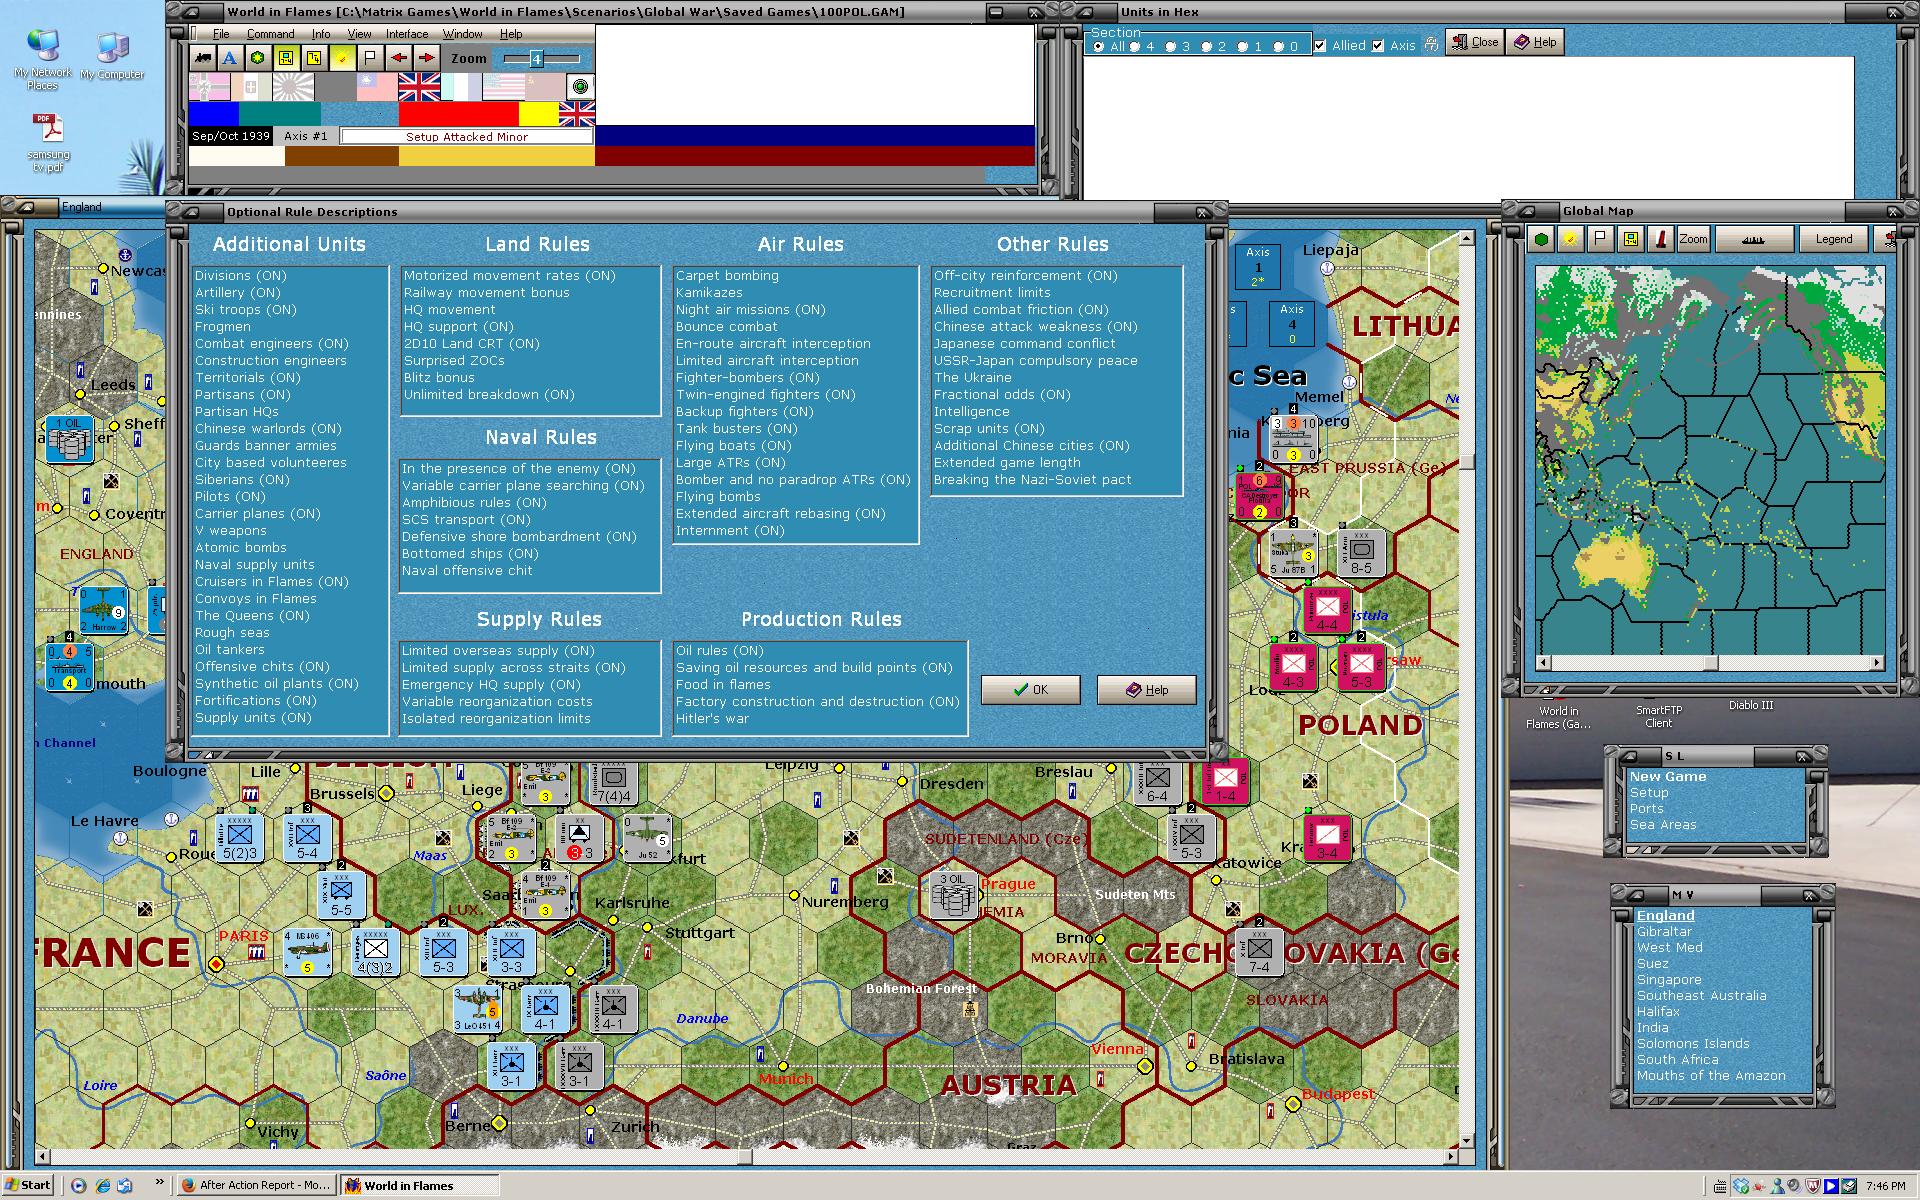Open the Info menu
Viewport: 1920px width, 1200px height.
coord(320,34)
